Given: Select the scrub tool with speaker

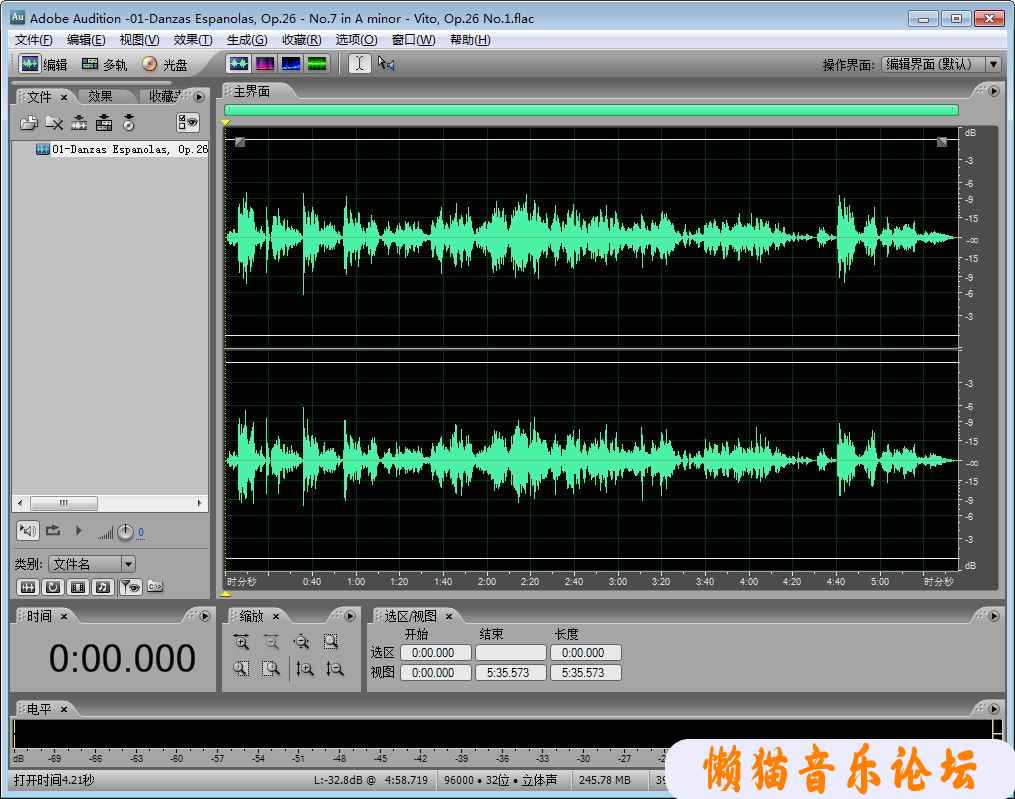Looking at the screenshot, I should point(386,63).
